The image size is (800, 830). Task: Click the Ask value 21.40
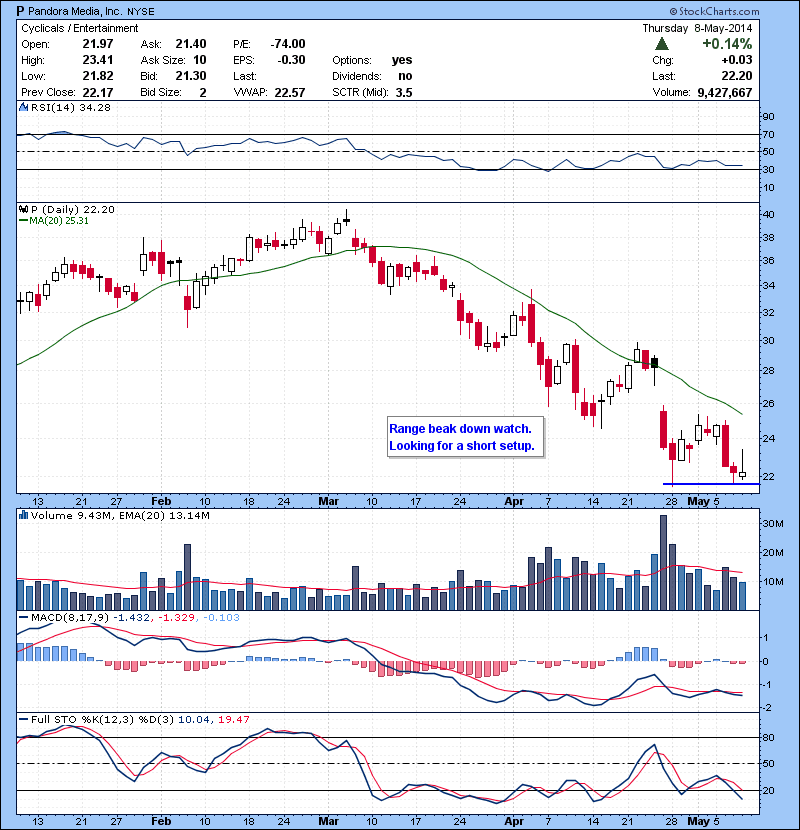coord(191,44)
